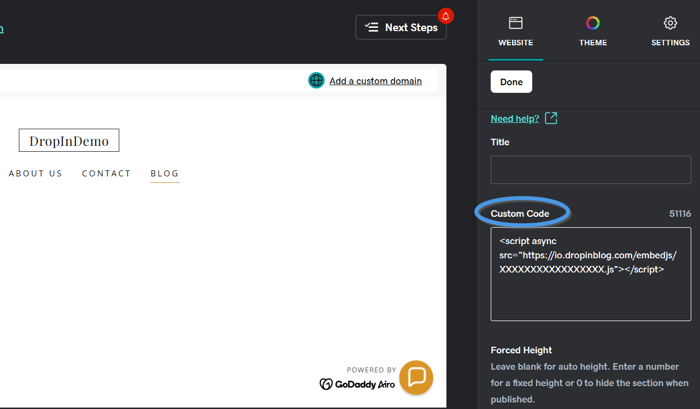Click the red notification bell badge
The image size is (700, 409).
point(446,16)
